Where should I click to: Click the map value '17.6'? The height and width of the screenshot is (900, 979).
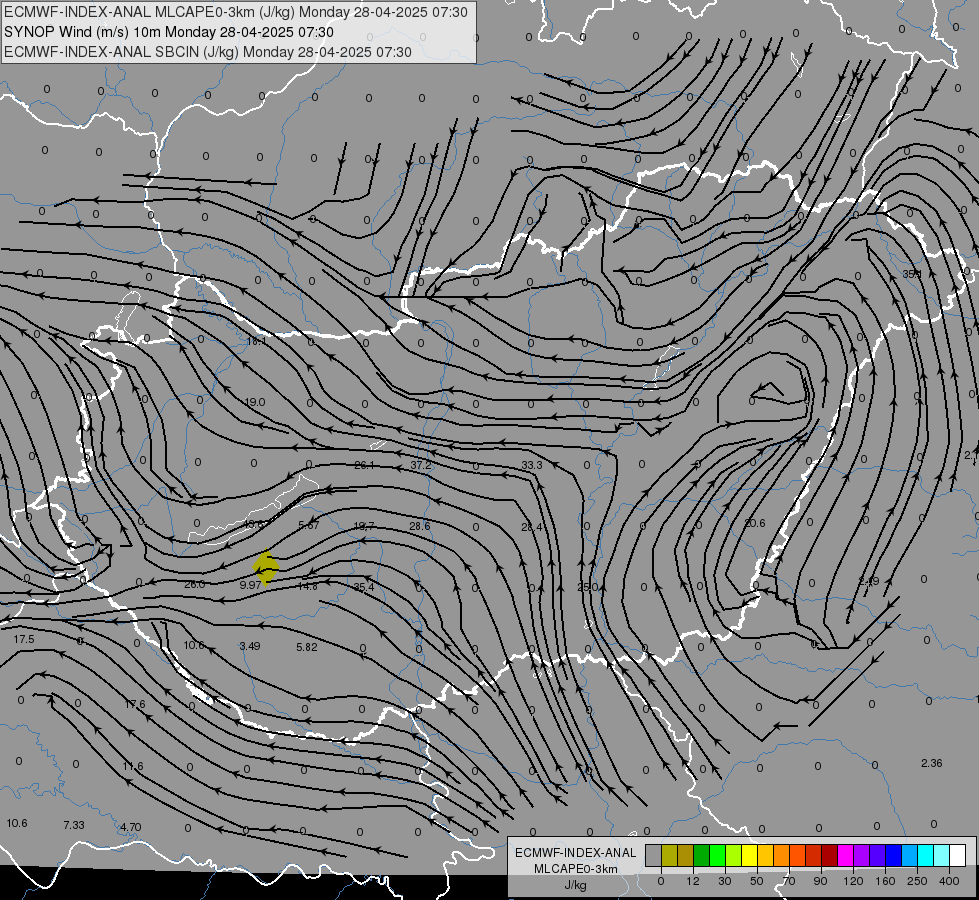135,705
